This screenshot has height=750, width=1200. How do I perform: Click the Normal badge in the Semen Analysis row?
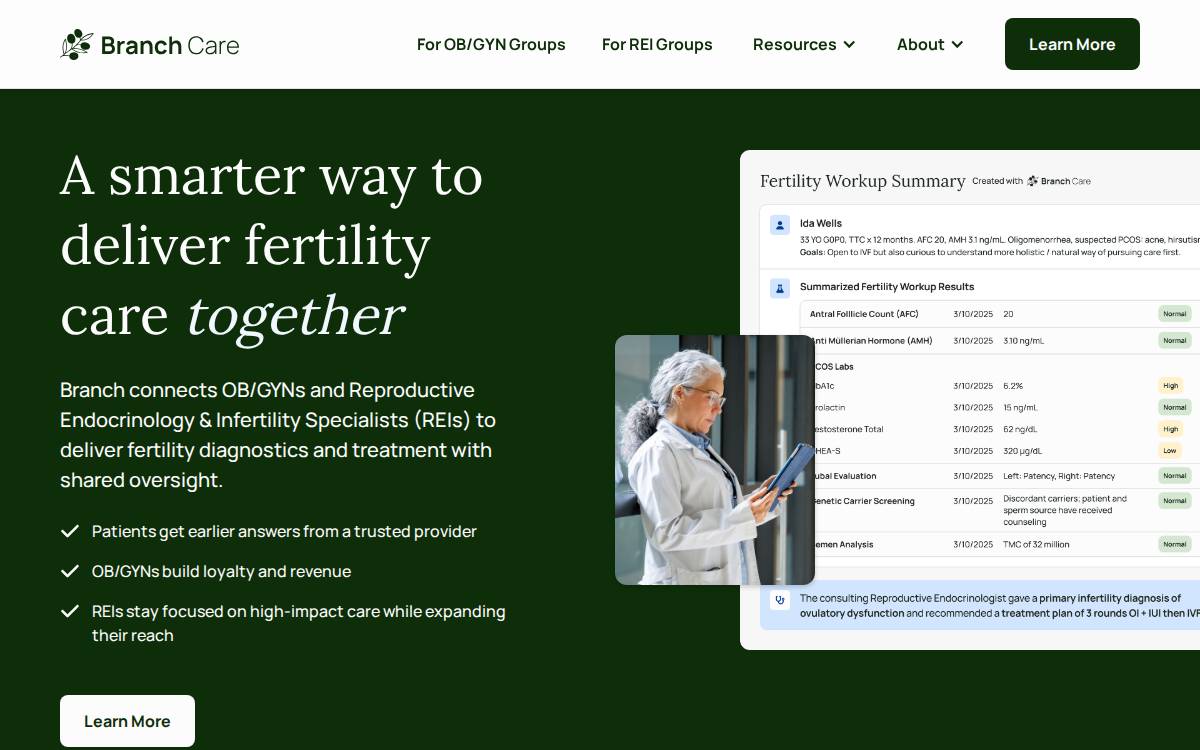pos(1174,544)
